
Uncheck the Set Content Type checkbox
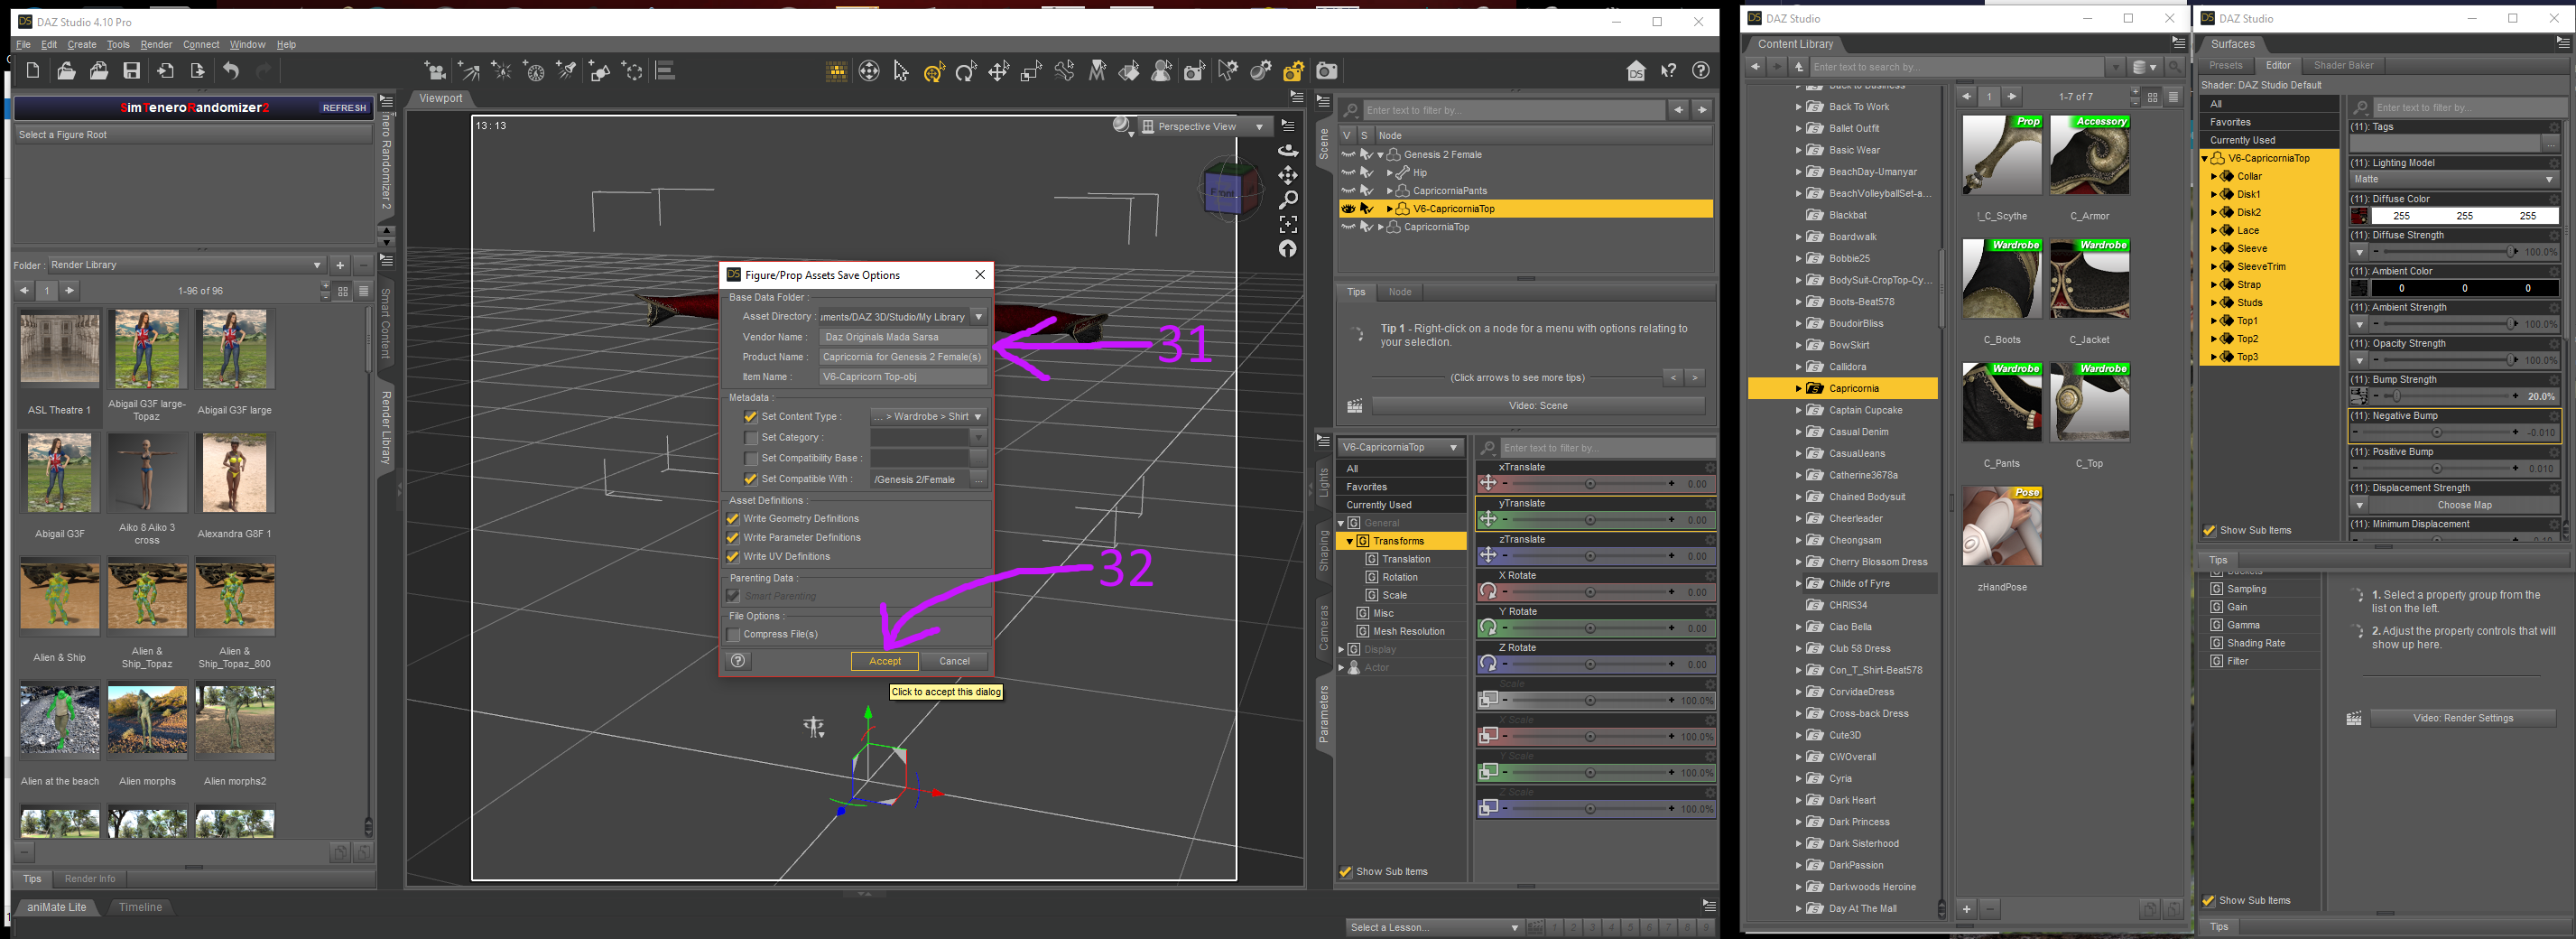point(751,417)
